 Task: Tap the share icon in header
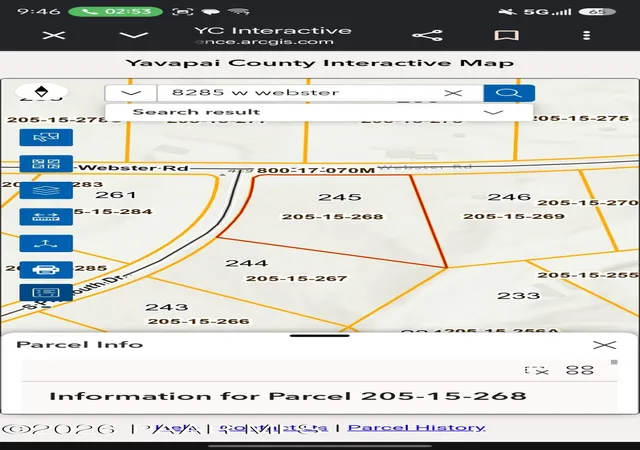[427, 36]
